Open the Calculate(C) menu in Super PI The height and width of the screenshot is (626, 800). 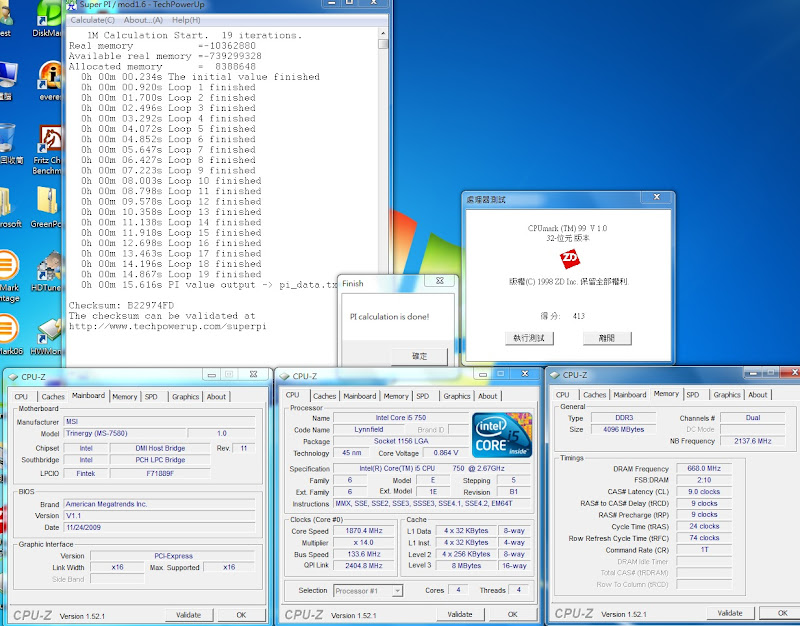coord(92,20)
